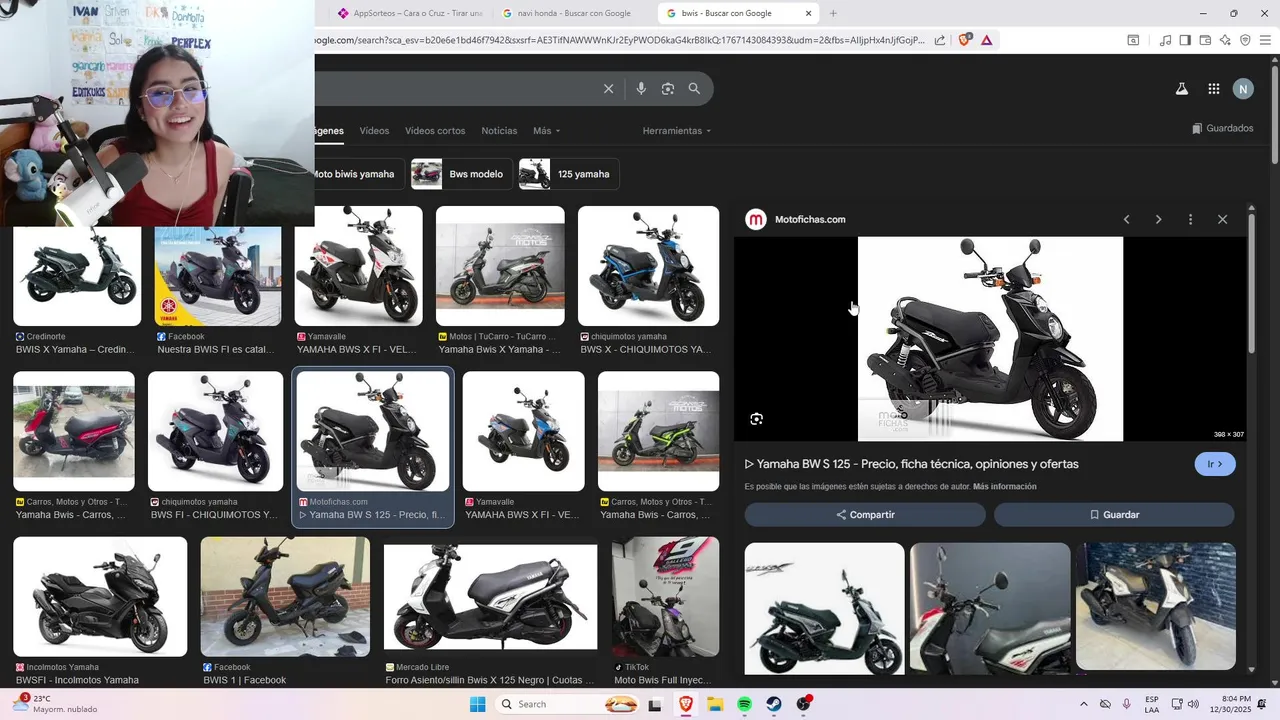
Task: Open the Yamavalle YAMAHA BWS X FI thumbnail
Action: point(358,266)
